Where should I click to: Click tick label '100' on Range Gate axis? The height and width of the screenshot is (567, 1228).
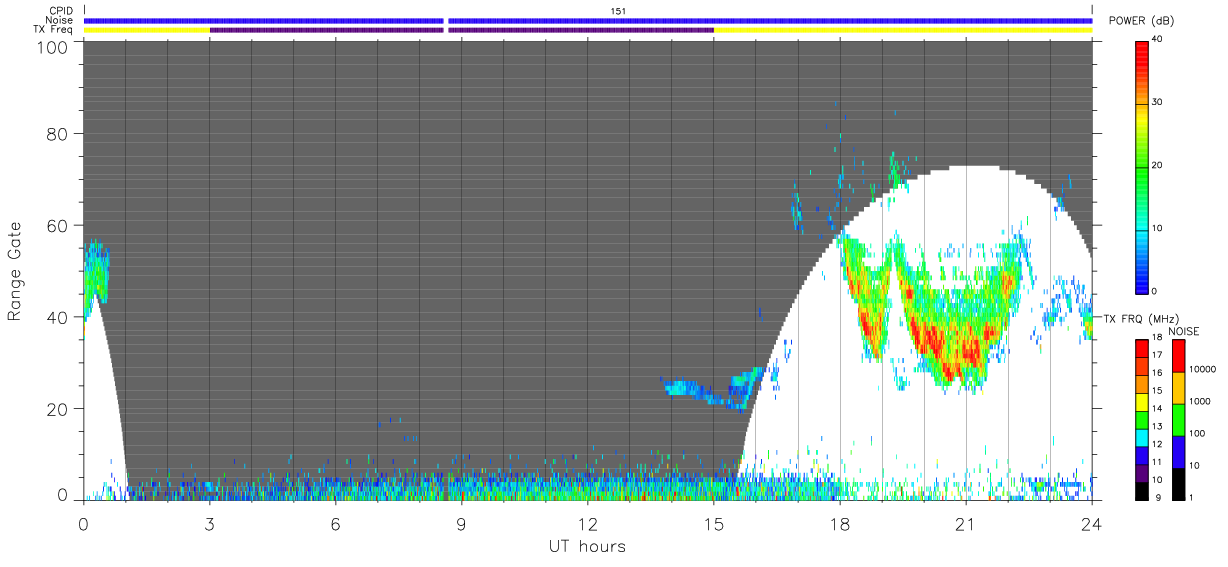(53, 47)
